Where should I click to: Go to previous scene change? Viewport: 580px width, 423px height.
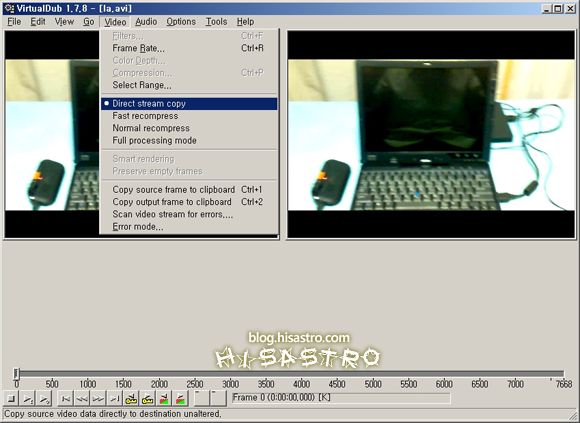(x=164, y=399)
